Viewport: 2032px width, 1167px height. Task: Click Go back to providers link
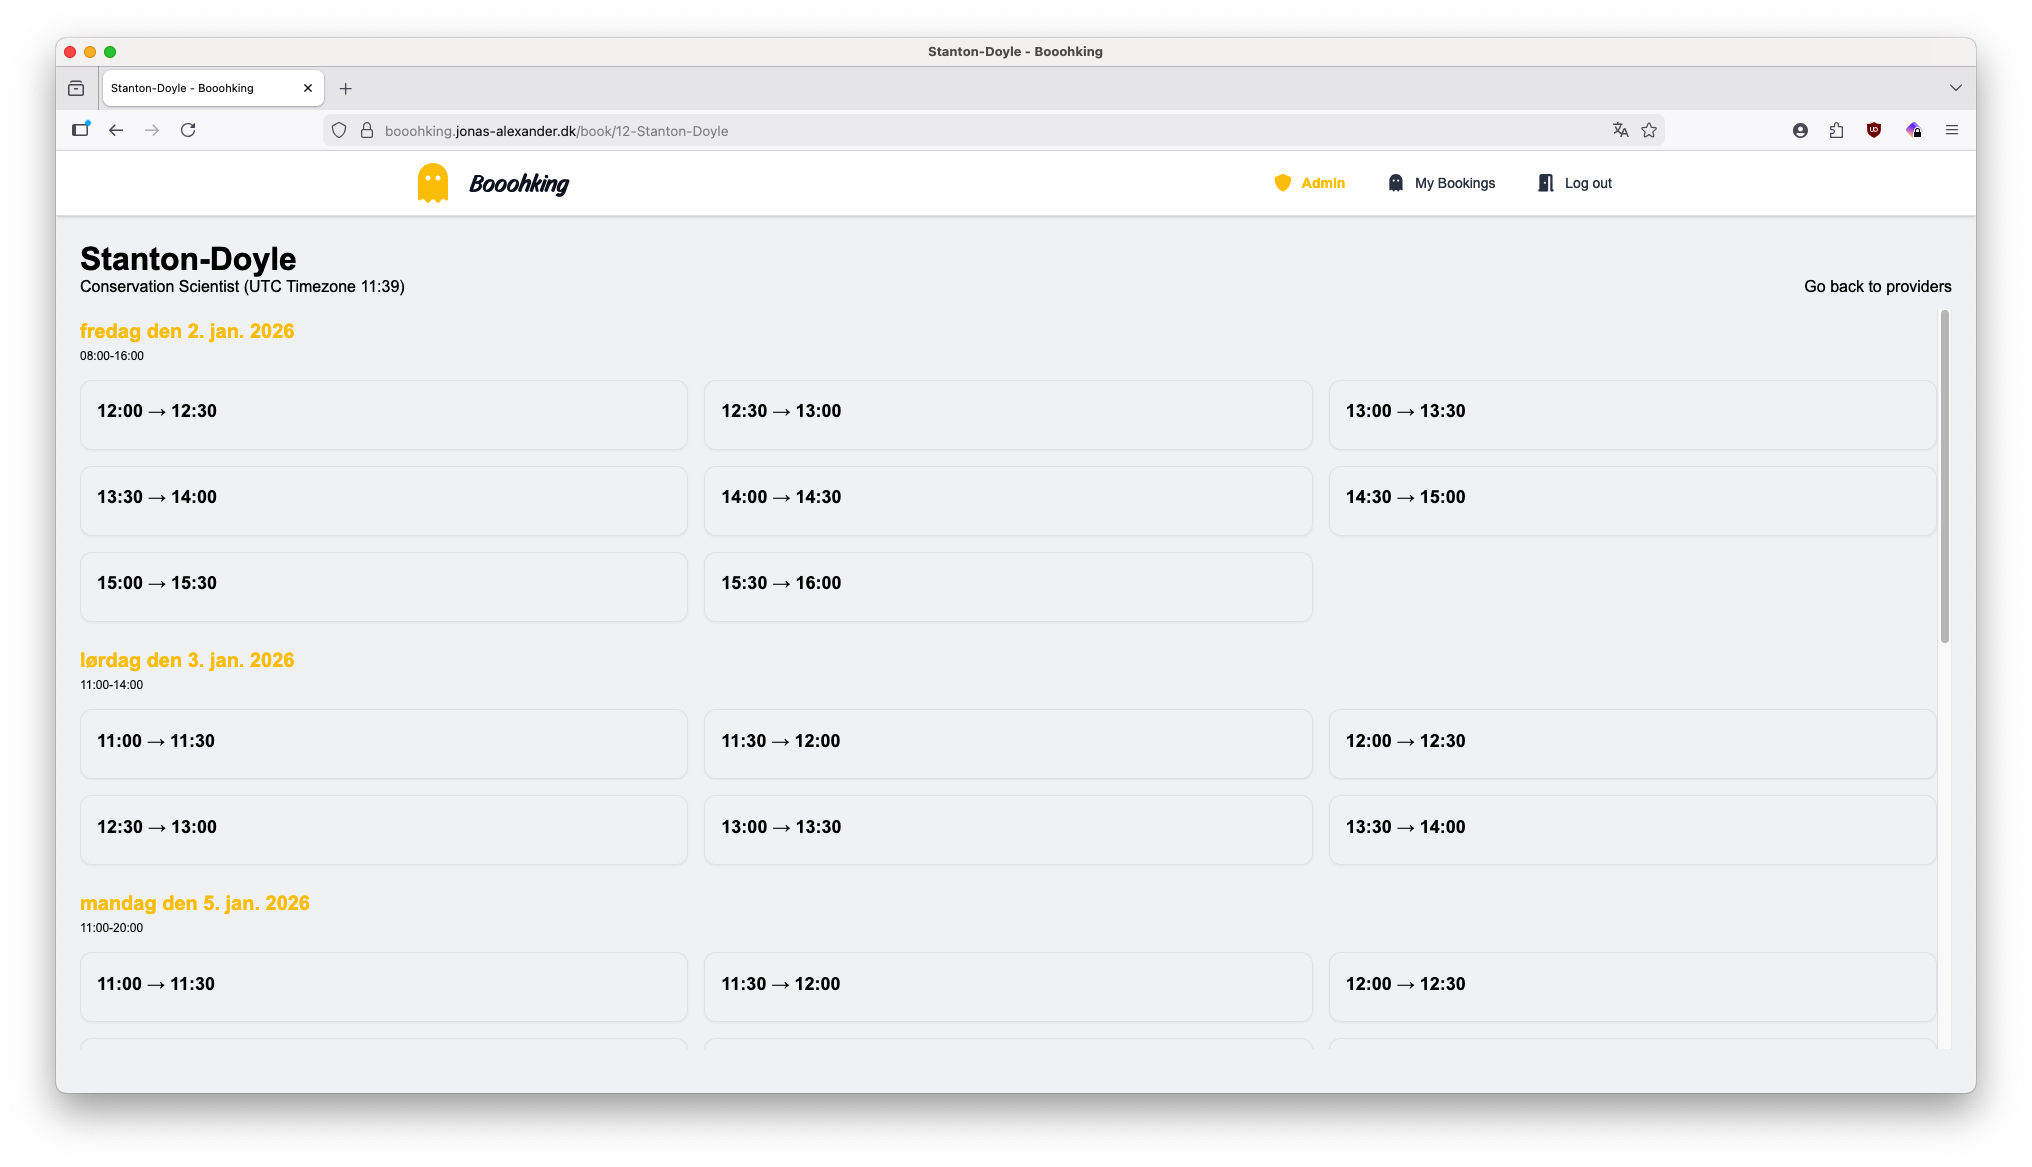pos(1877,286)
